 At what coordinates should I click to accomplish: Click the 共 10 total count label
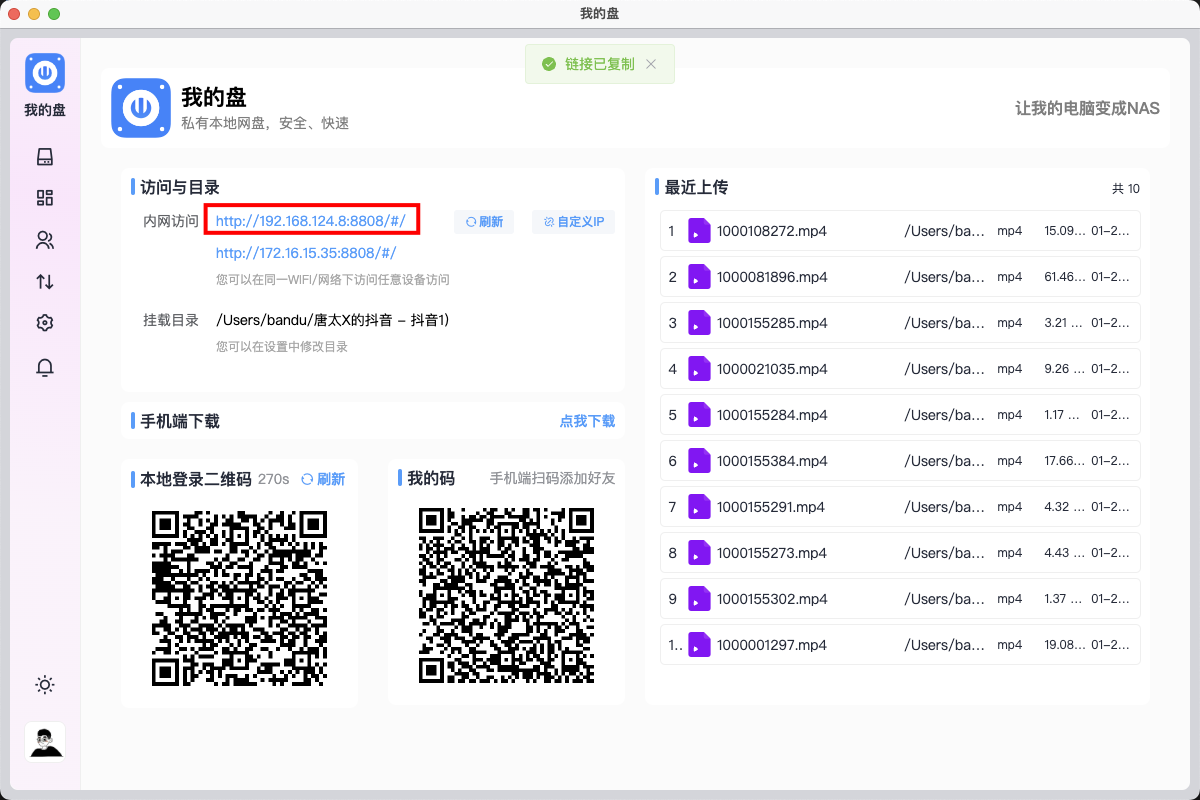1126,188
